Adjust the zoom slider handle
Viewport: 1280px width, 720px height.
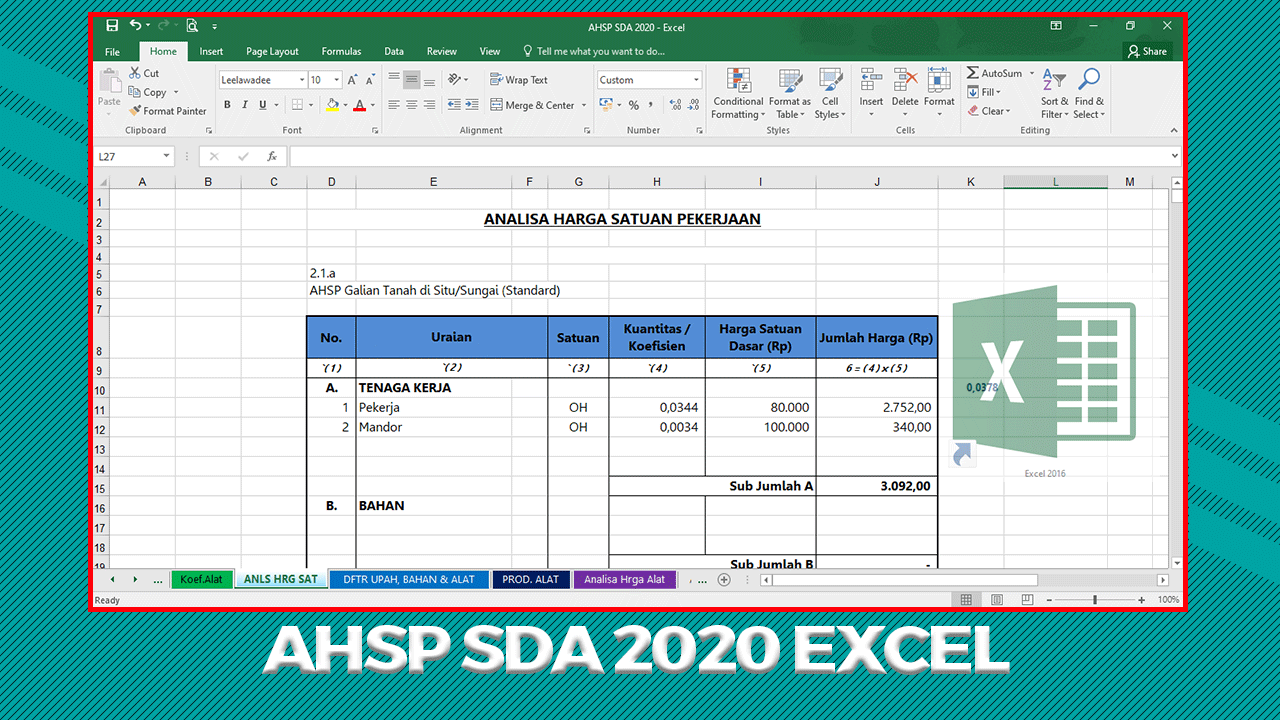coord(1095,600)
